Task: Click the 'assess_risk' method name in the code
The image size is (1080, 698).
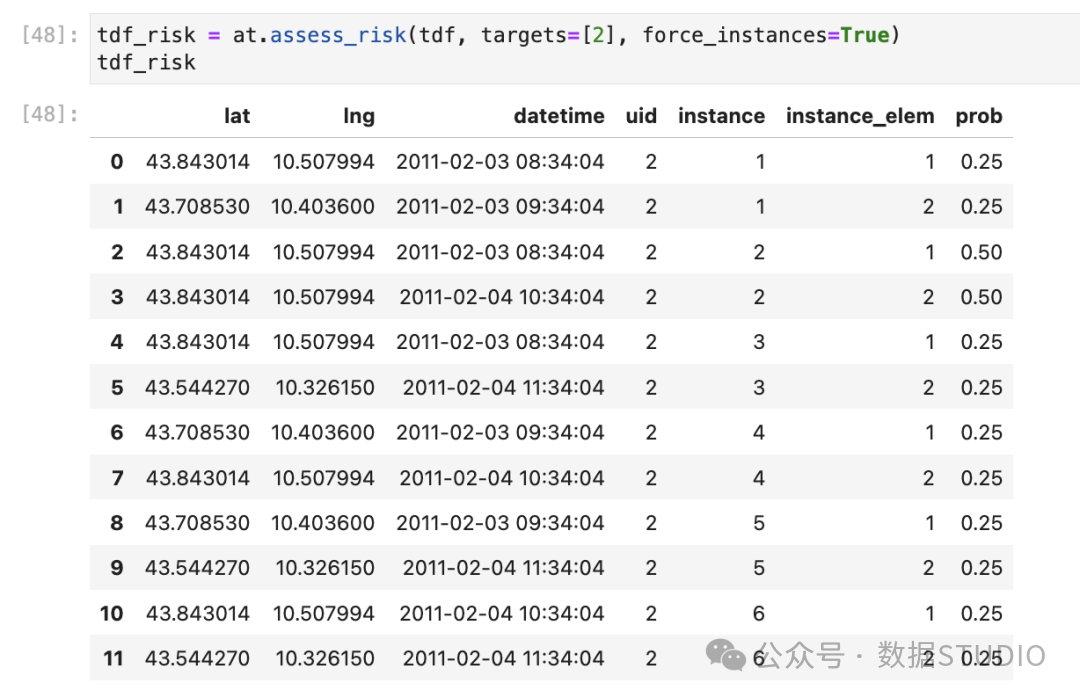Action: tap(338, 35)
